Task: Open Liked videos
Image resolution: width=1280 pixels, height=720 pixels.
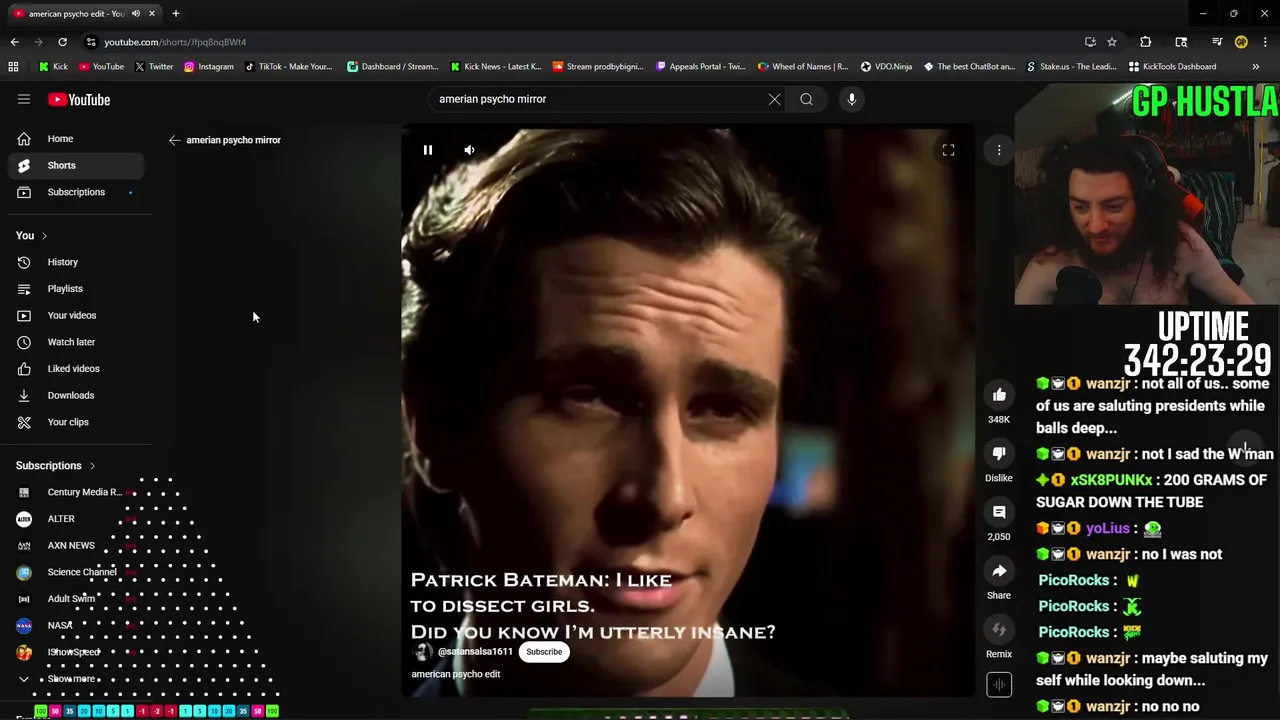Action: (75, 369)
